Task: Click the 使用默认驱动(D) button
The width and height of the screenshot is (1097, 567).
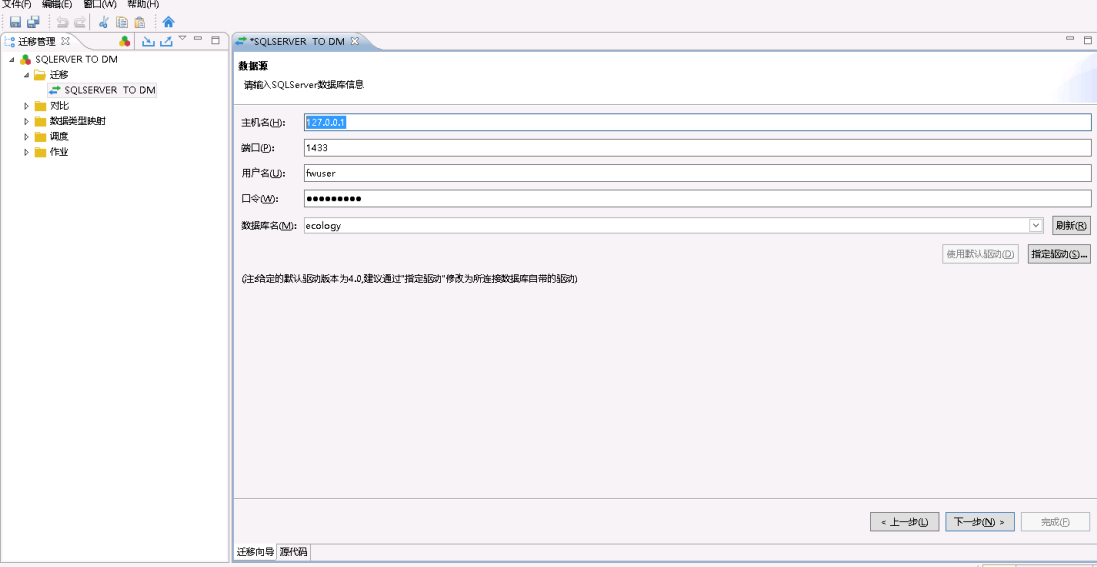Action: [980, 254]
